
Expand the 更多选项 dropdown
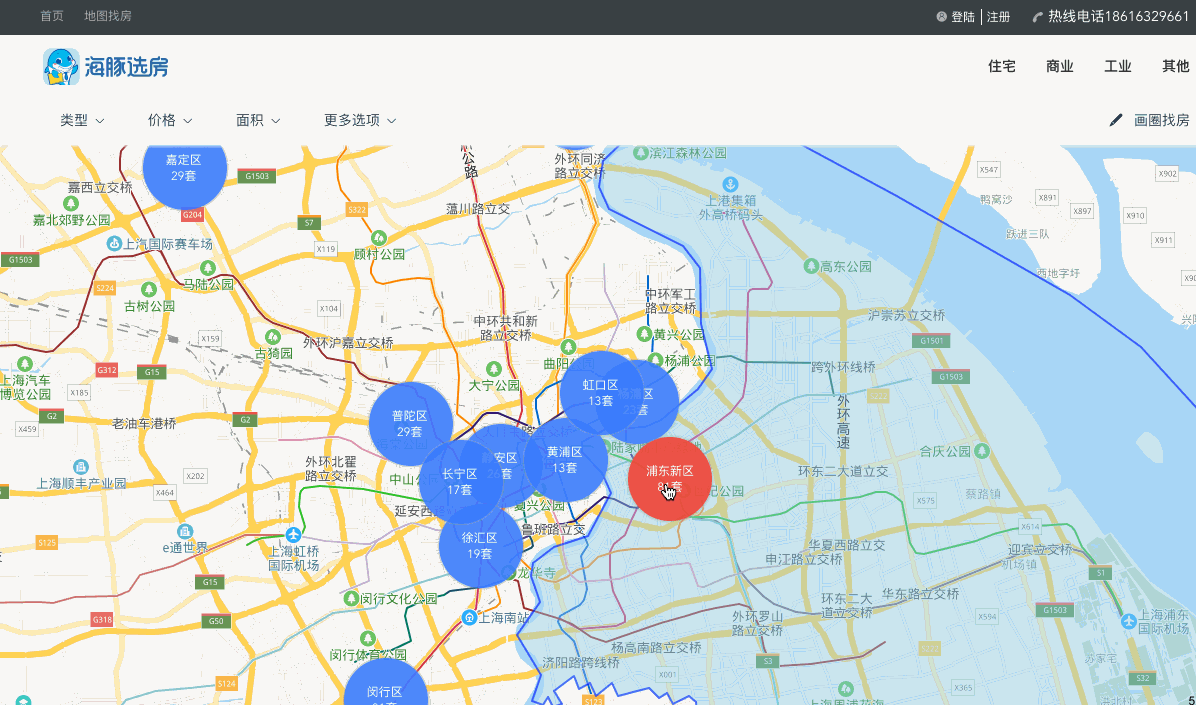[360, 120]
